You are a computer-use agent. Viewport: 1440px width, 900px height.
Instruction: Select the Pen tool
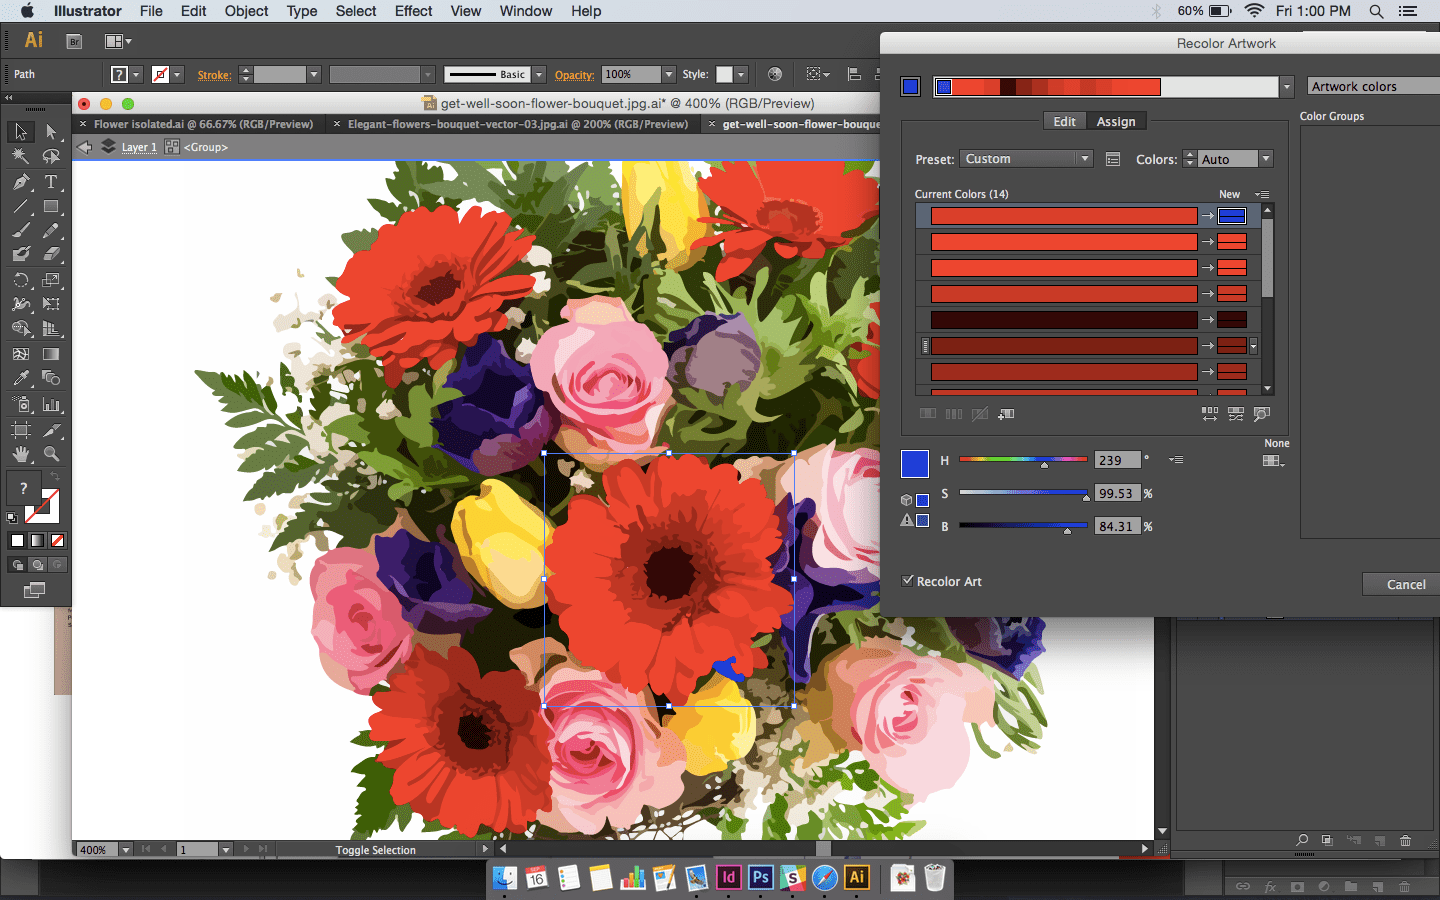point(19,181)
